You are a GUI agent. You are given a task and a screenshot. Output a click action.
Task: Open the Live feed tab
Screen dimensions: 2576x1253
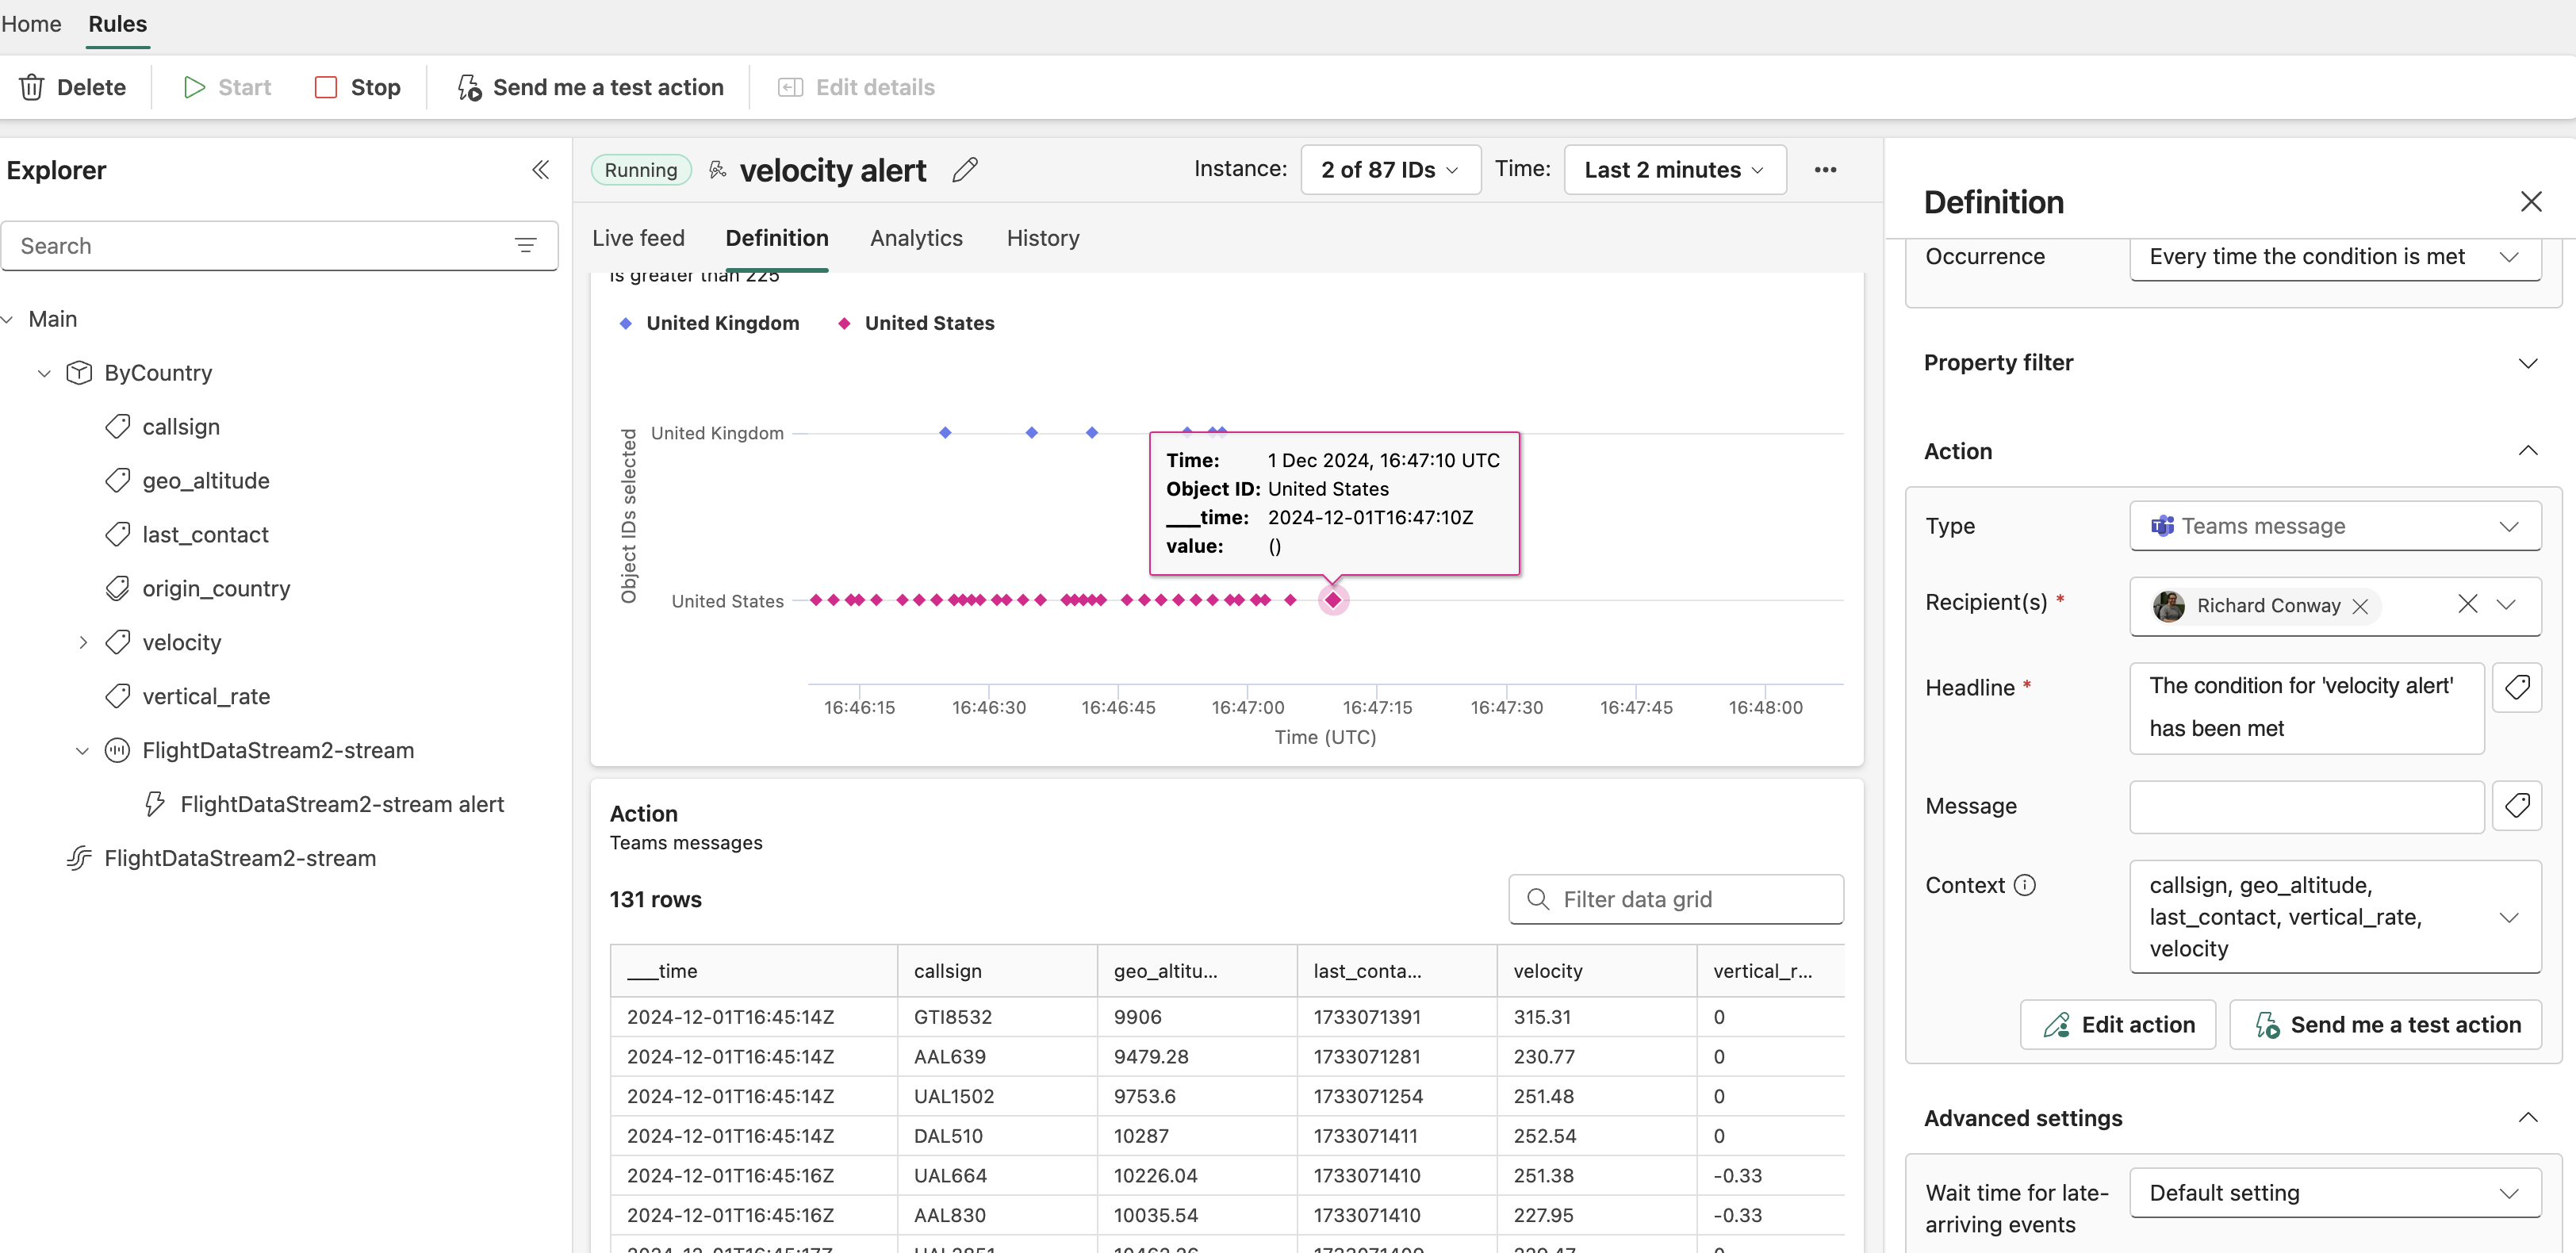point(638,238)
